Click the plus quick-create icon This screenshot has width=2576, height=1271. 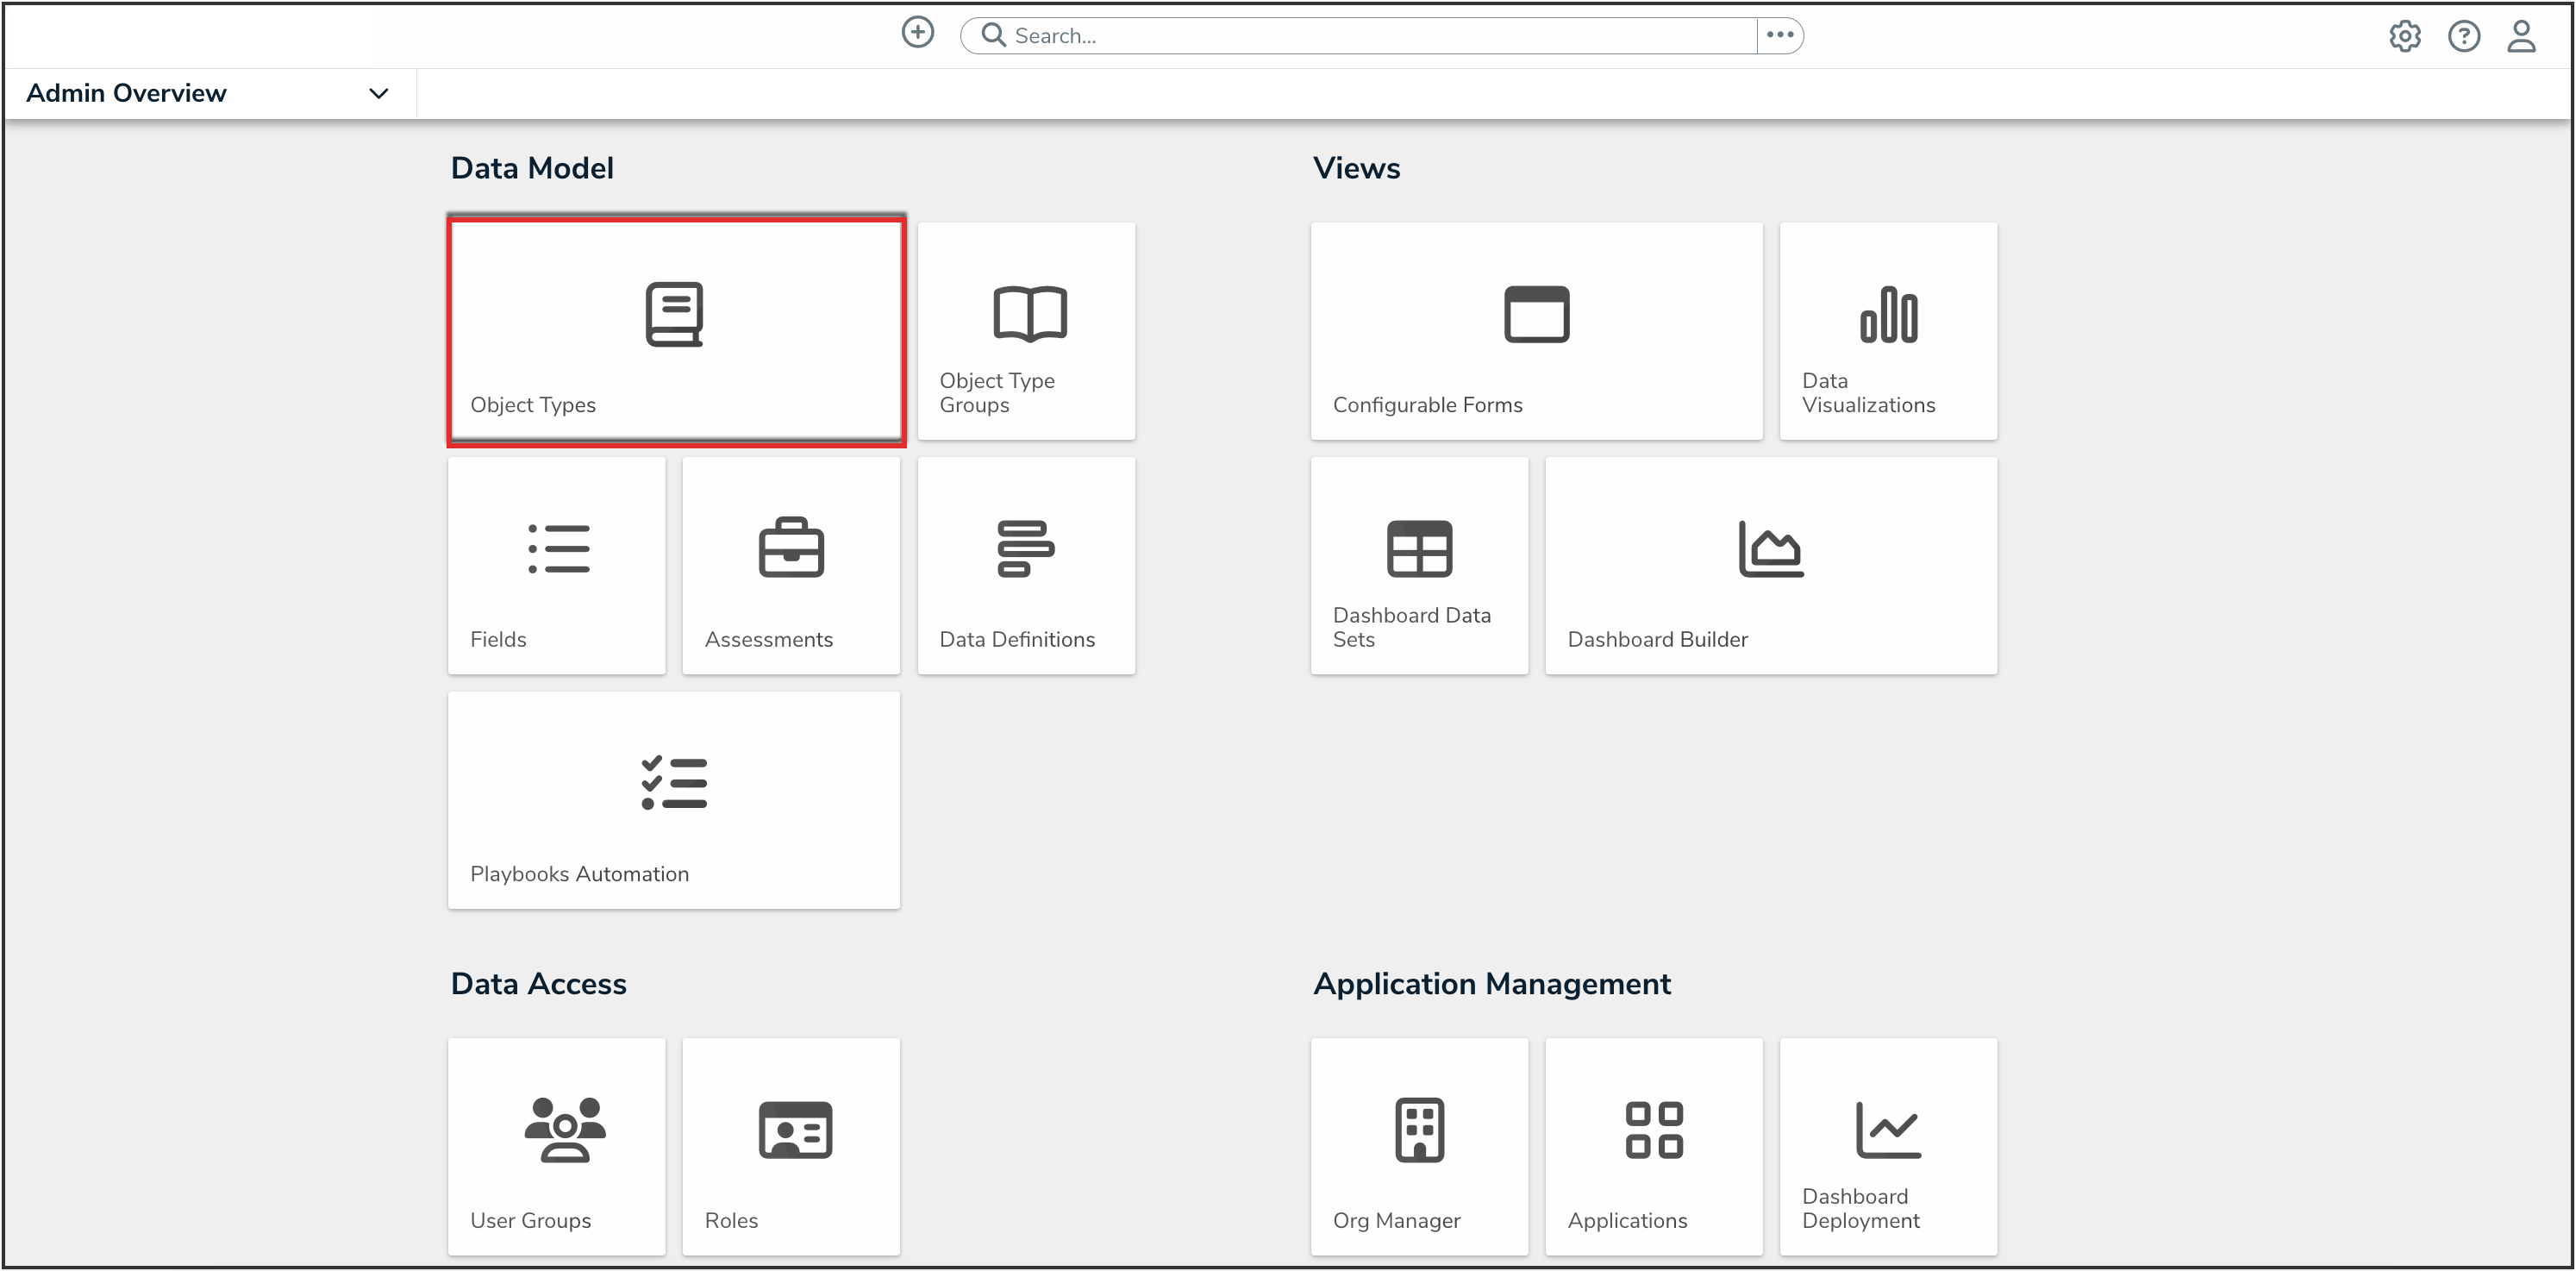(x=917, y=33)
